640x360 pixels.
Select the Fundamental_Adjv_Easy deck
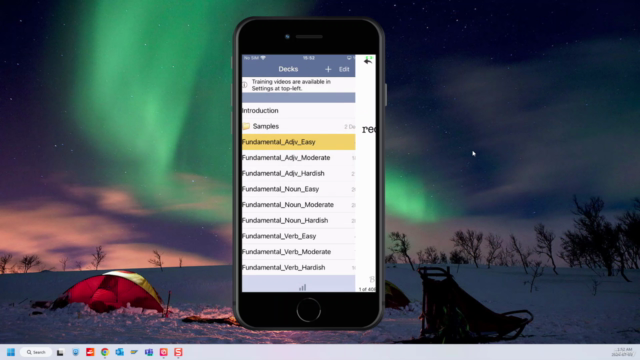pos(298,142)
